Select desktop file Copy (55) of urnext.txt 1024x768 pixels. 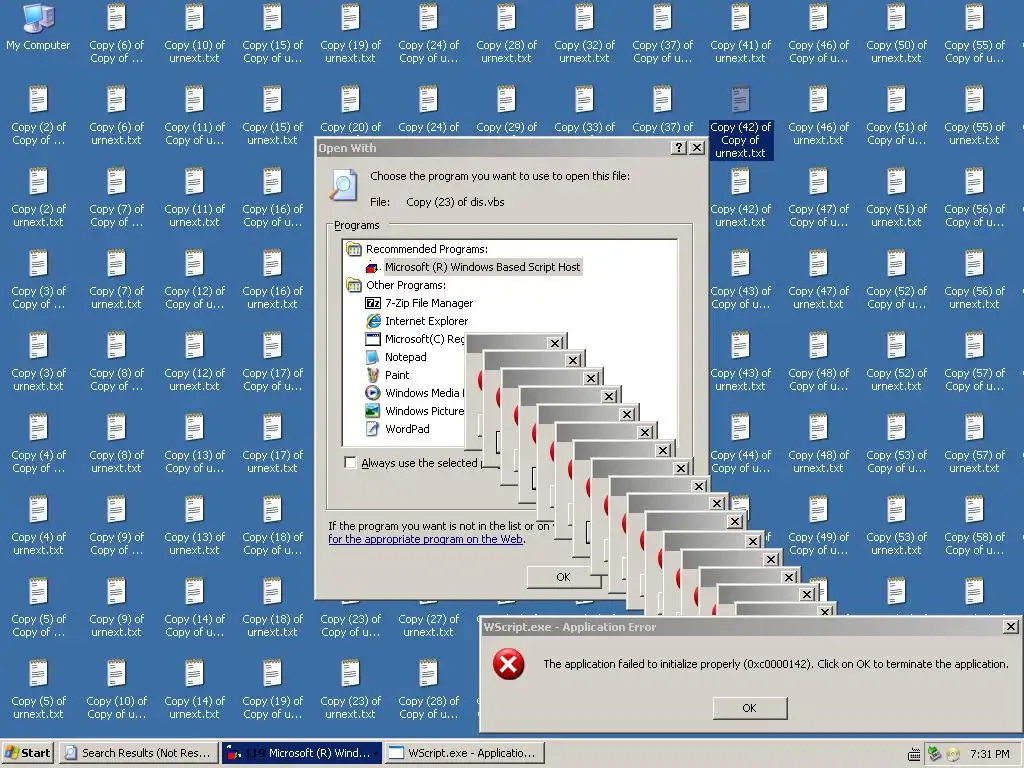974,116
